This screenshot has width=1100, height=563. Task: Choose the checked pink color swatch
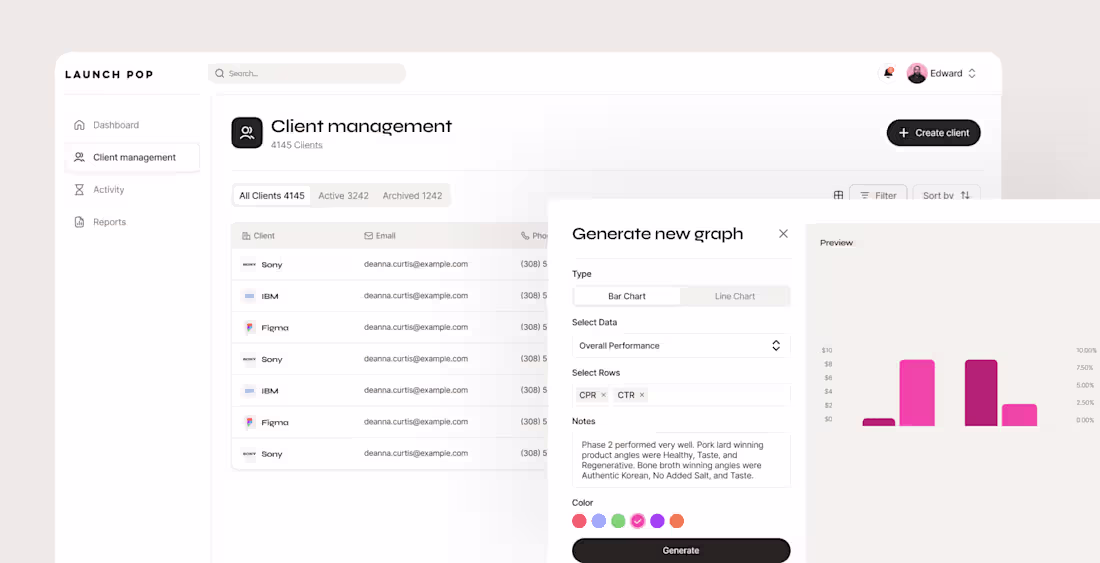638,521
